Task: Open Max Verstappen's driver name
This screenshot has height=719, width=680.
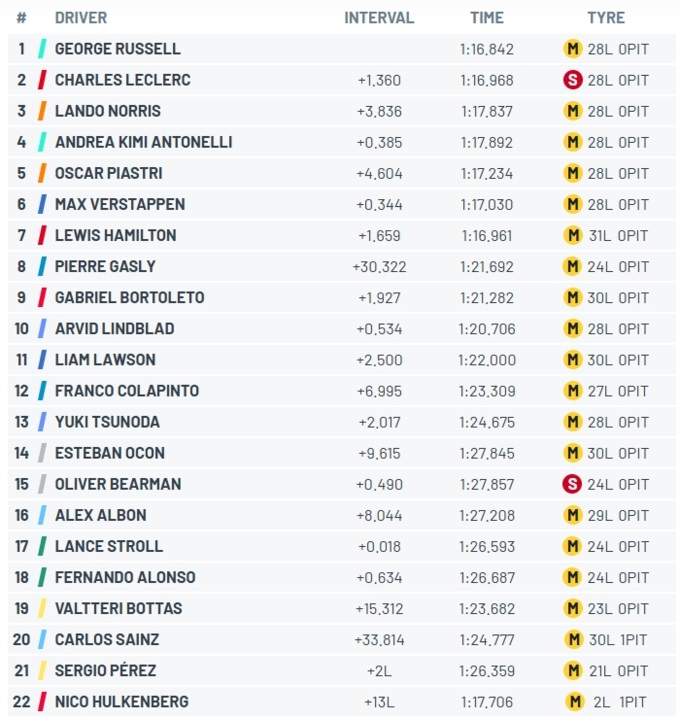Action: pyautogui.click(x=120, y=204)
